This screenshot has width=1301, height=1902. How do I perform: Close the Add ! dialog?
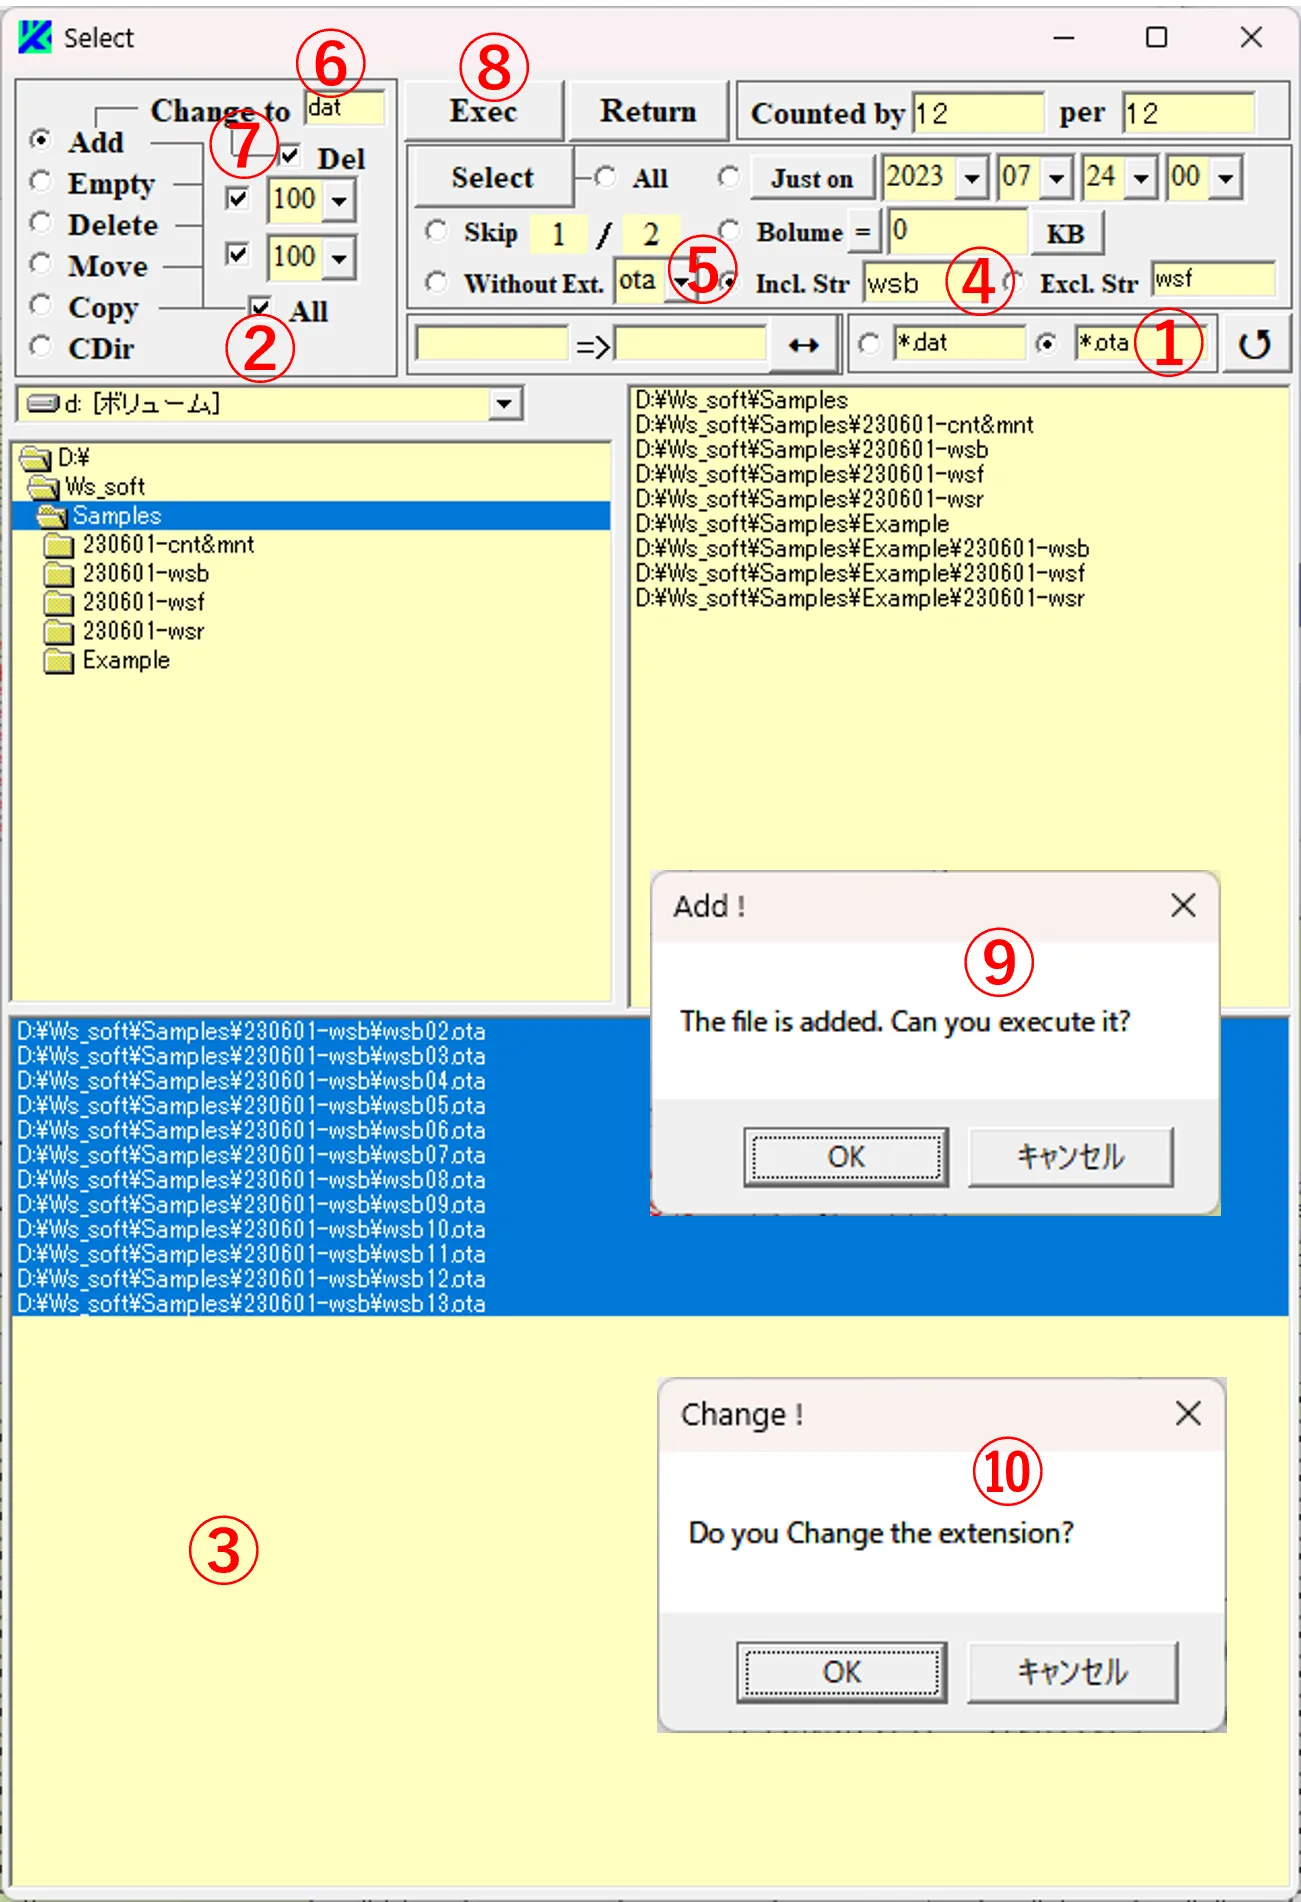pos(1183,906)
